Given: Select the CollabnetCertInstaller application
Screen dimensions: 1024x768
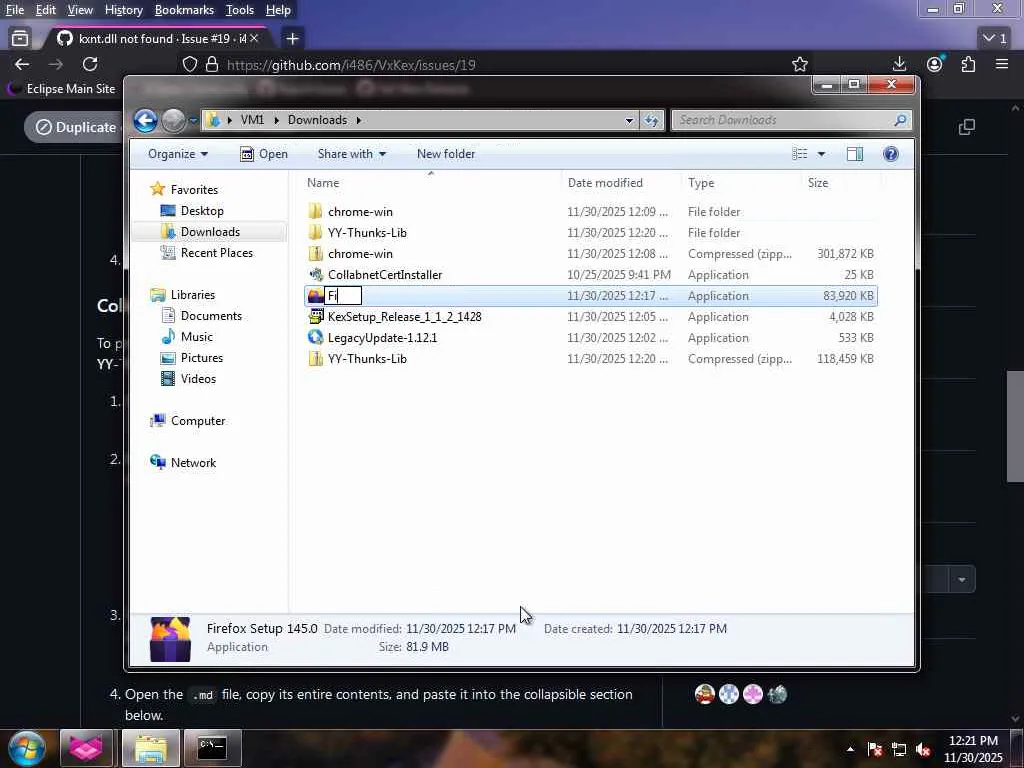Looking at the screenshot, I should pos(590,275).
